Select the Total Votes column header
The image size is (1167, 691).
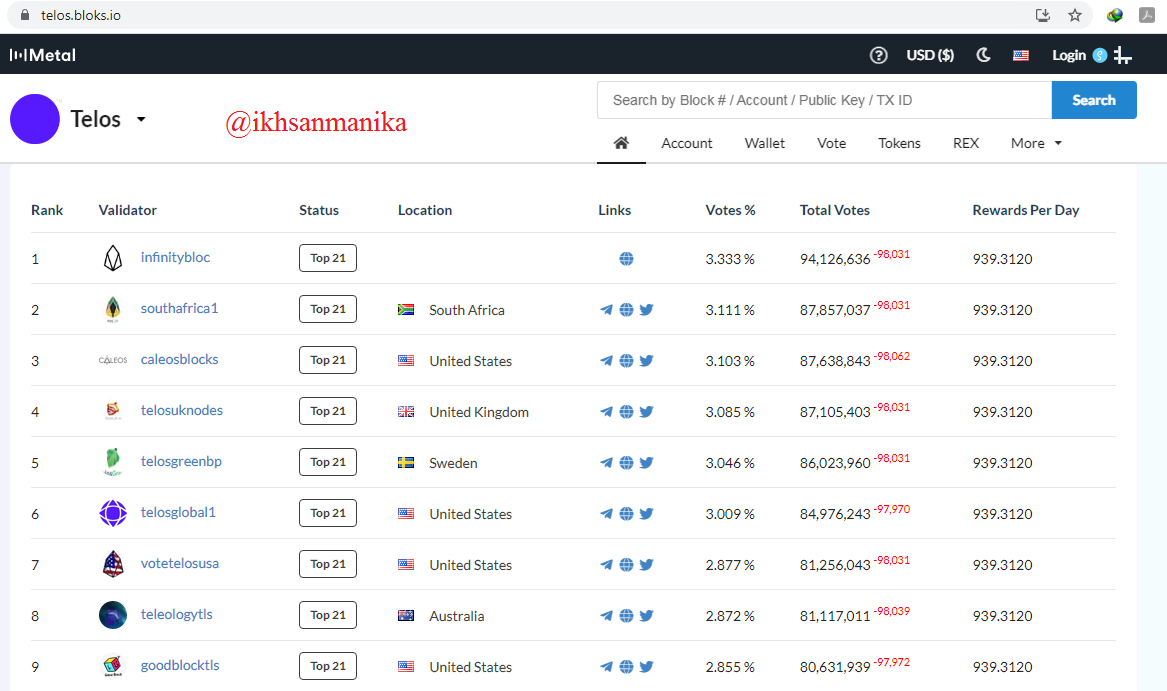[x=834, y=210]
